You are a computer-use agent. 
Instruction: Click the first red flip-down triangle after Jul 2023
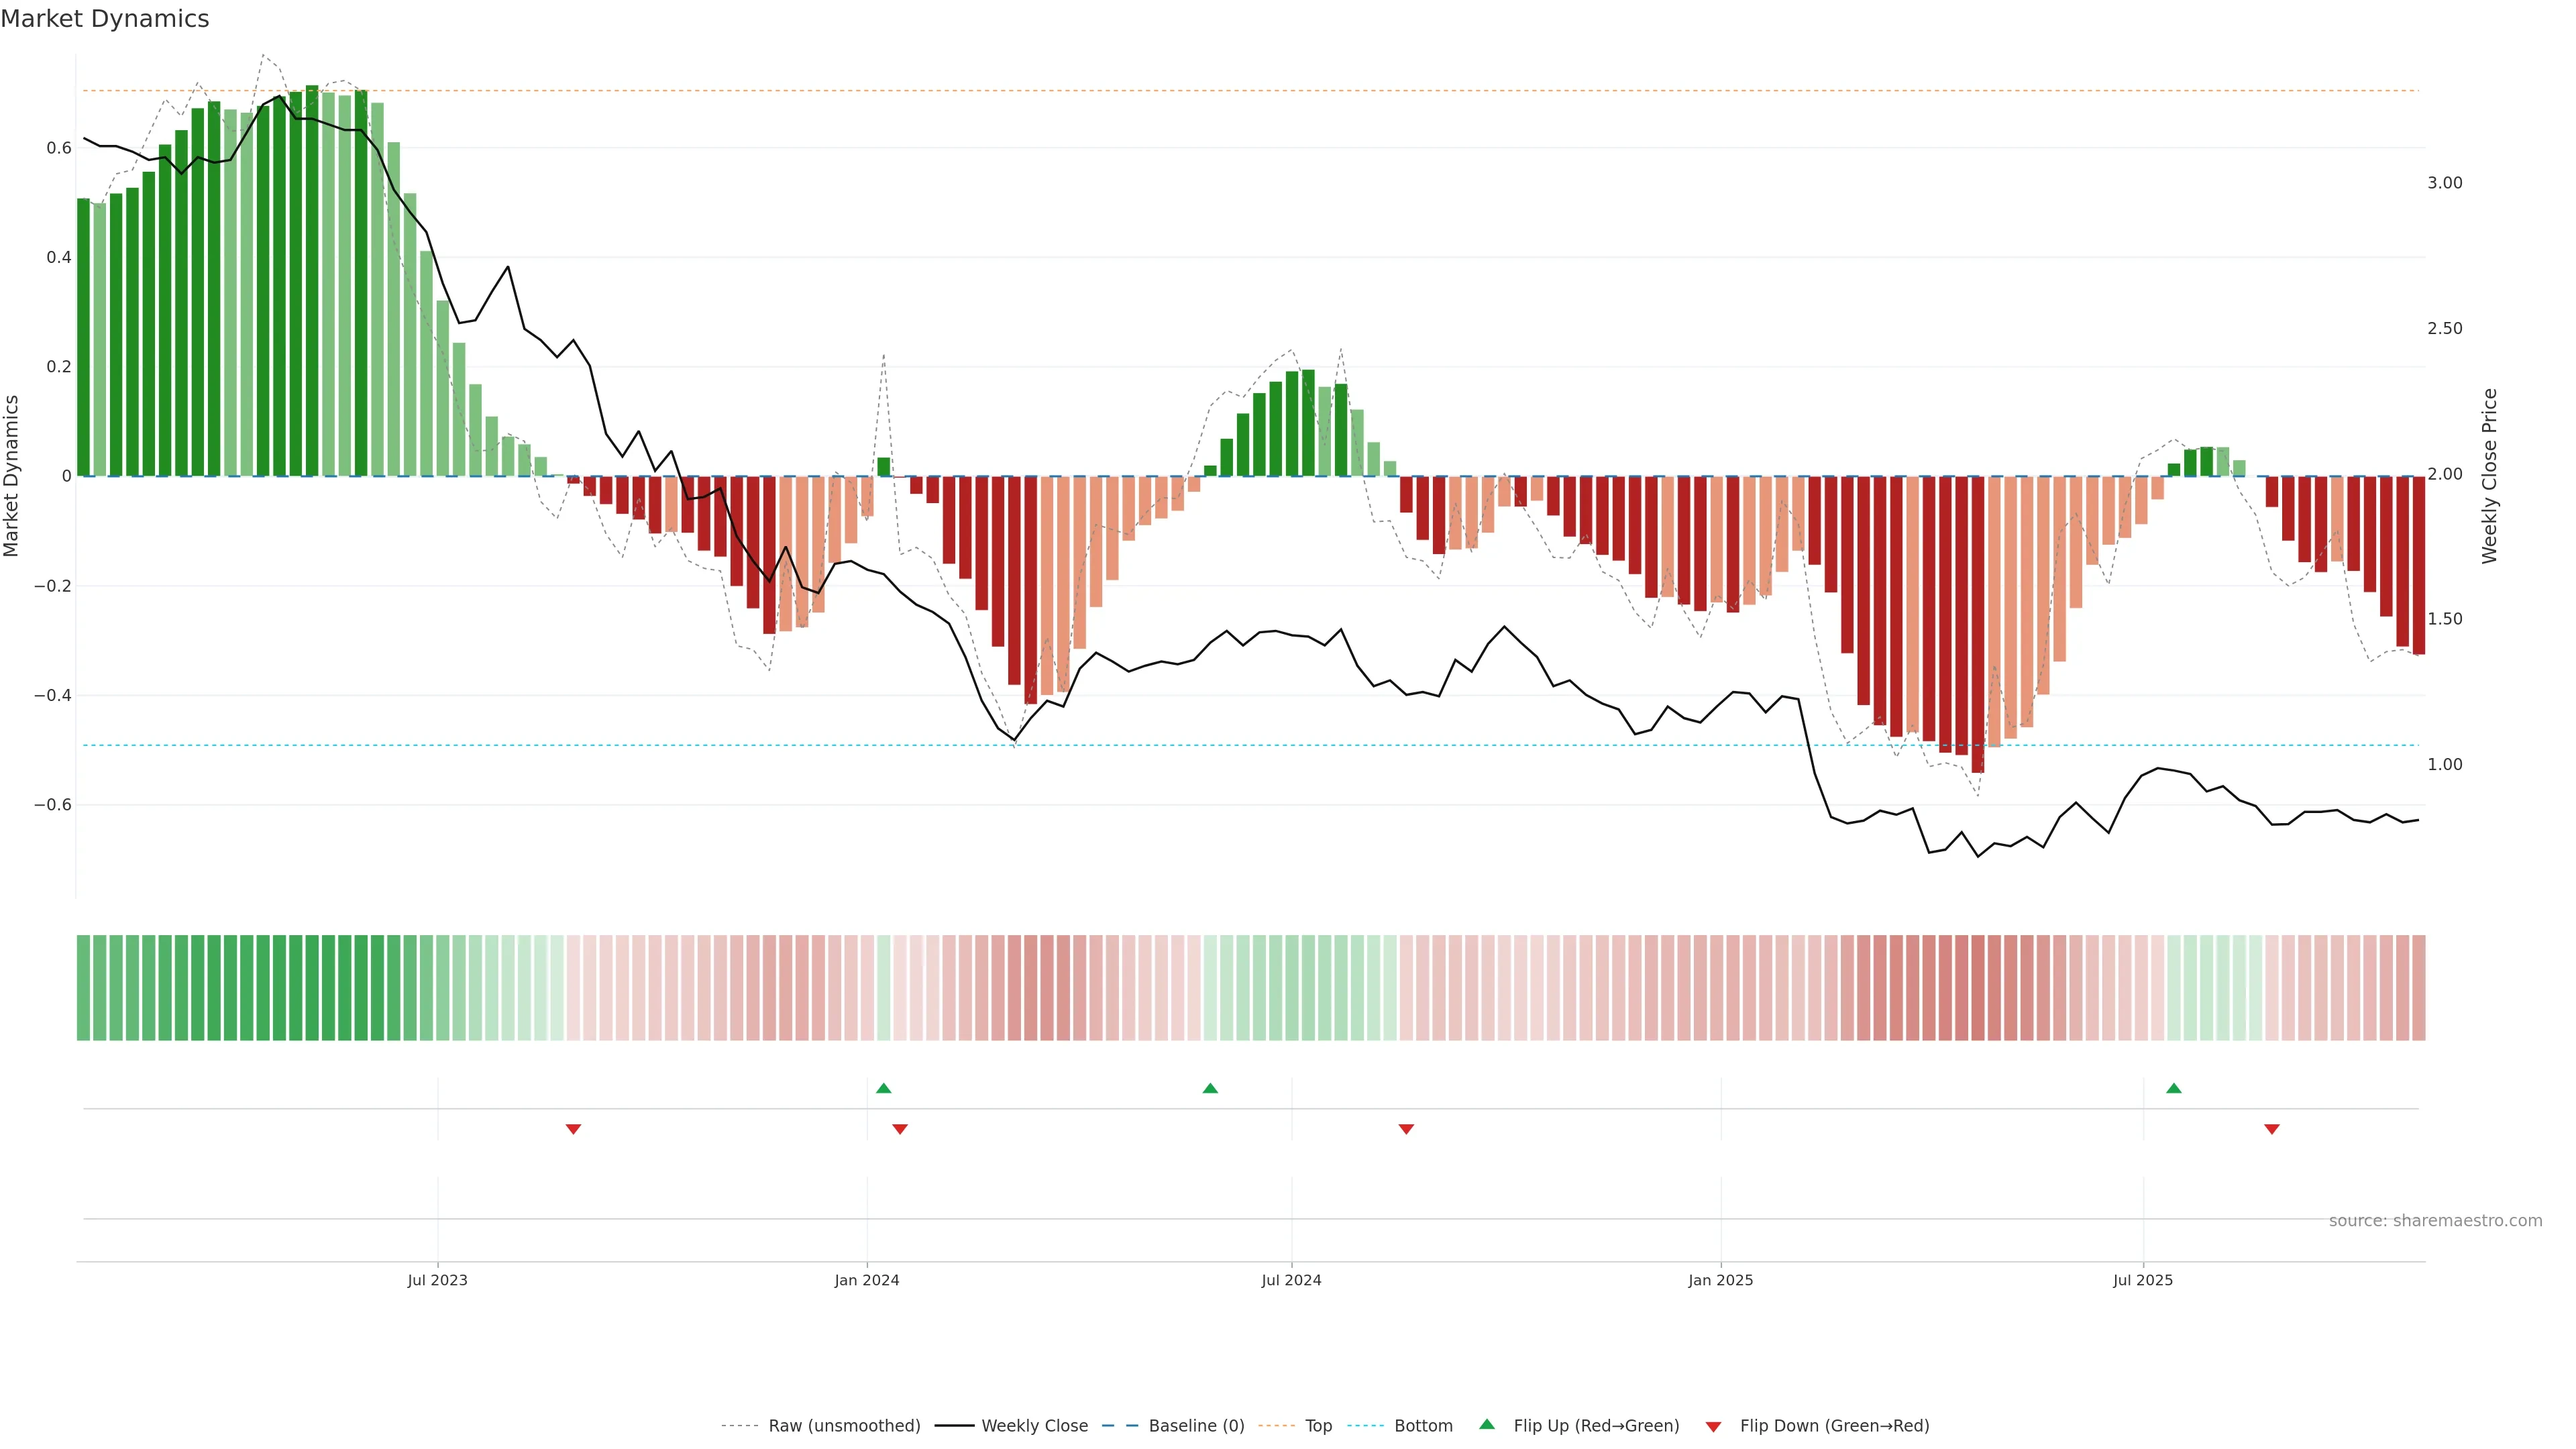point(573,1129)
